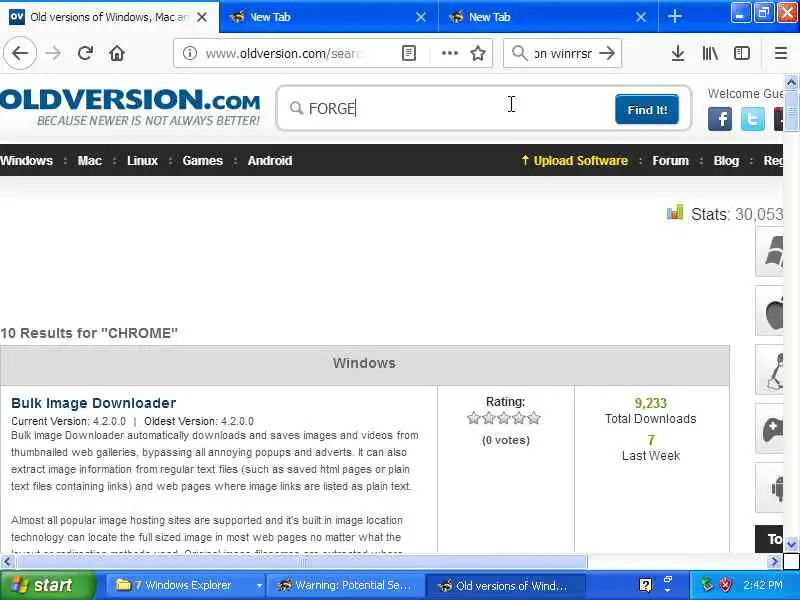Go back using the browser back arrow

tap(20, 53)
